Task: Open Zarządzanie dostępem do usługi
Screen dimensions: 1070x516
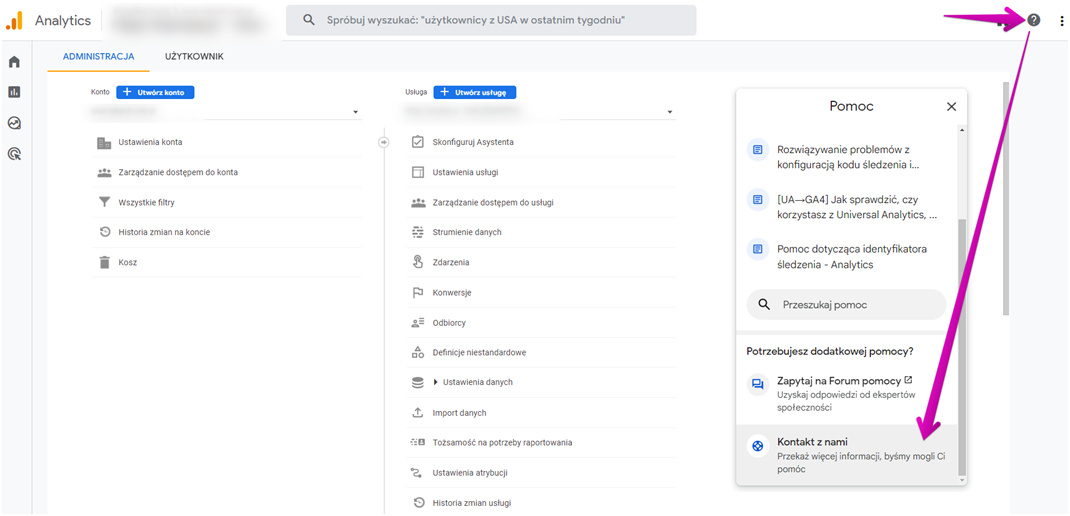Action: 493,203
